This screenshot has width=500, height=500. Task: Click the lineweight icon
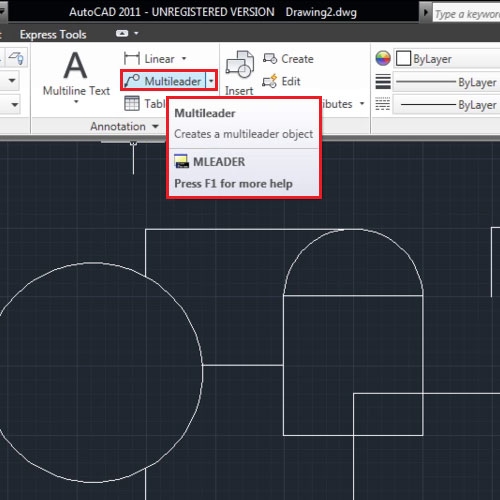pos(383,81)
